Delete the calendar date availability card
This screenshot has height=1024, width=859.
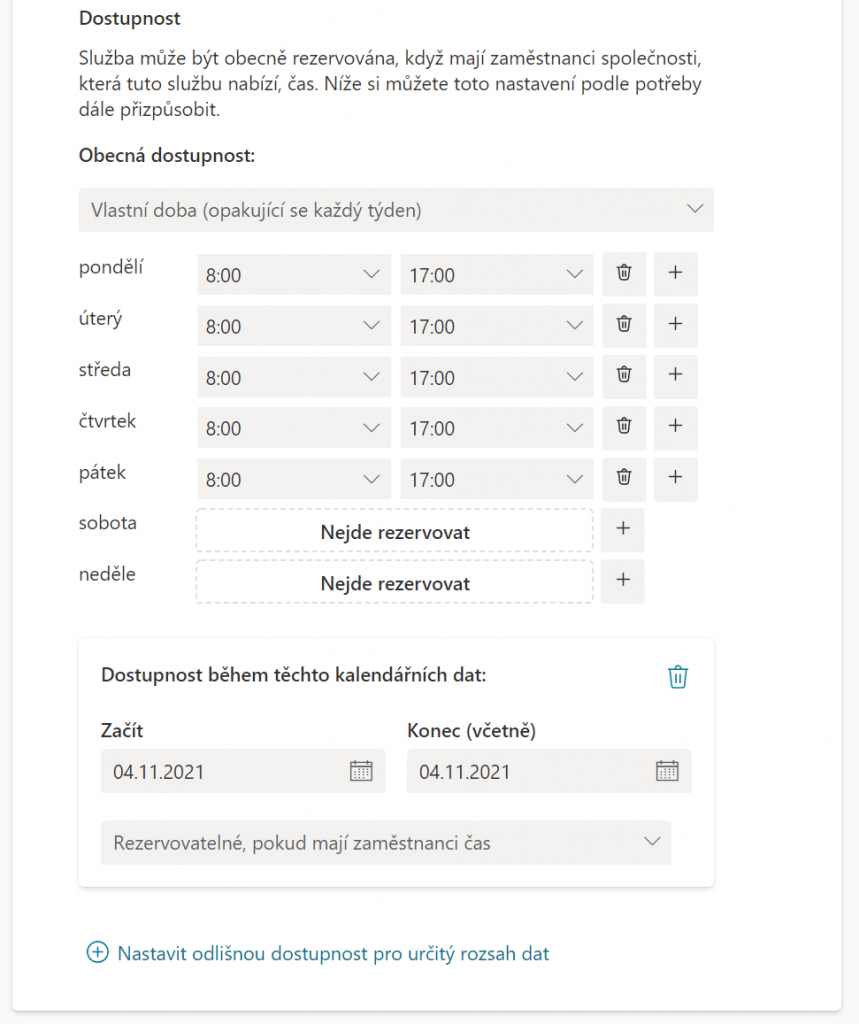coord(678,677)
